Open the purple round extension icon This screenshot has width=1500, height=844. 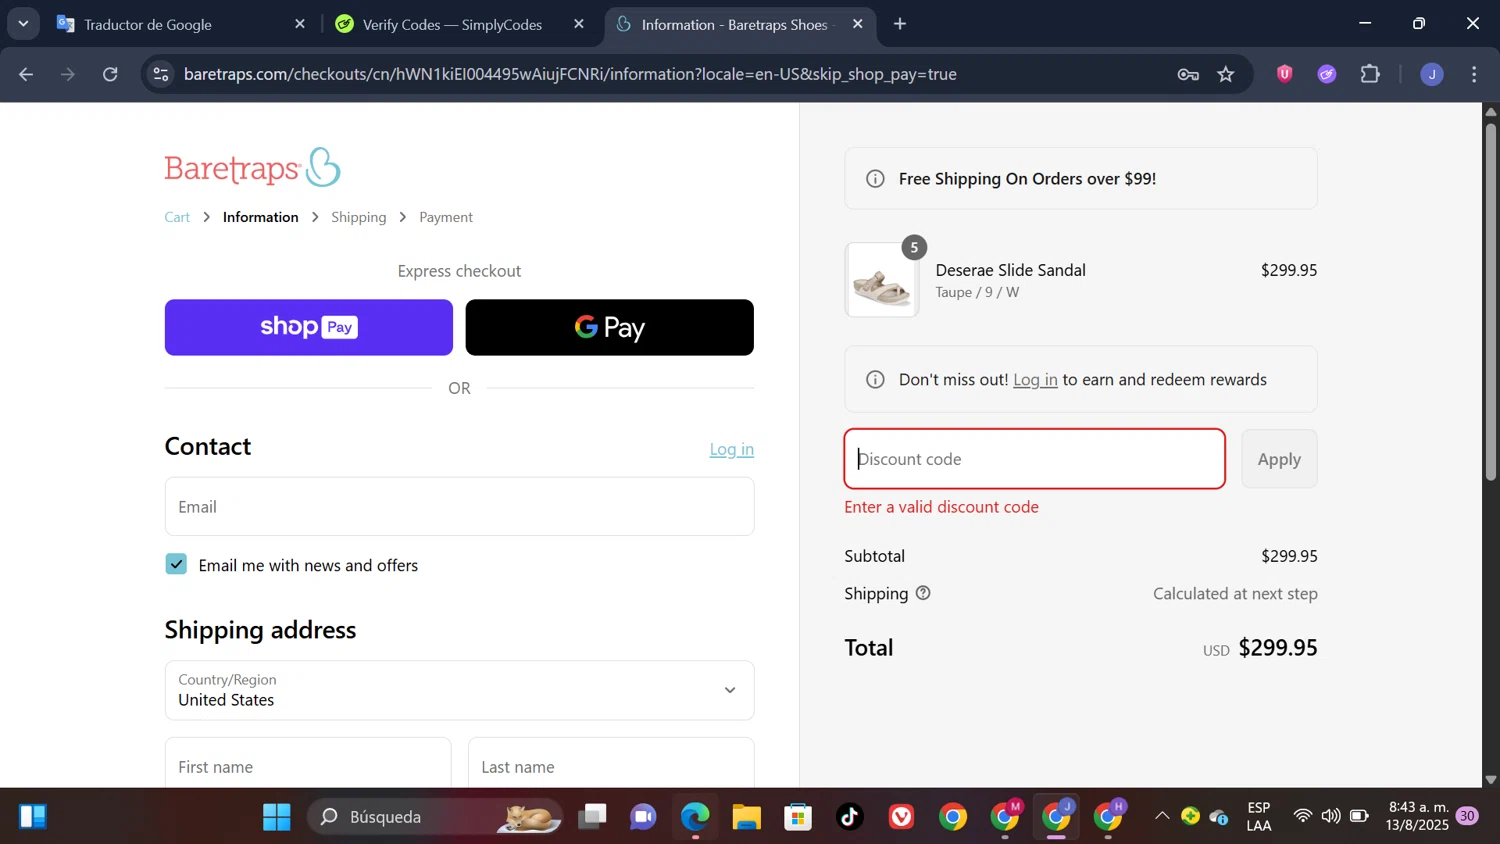click(x=1327, y=74)
